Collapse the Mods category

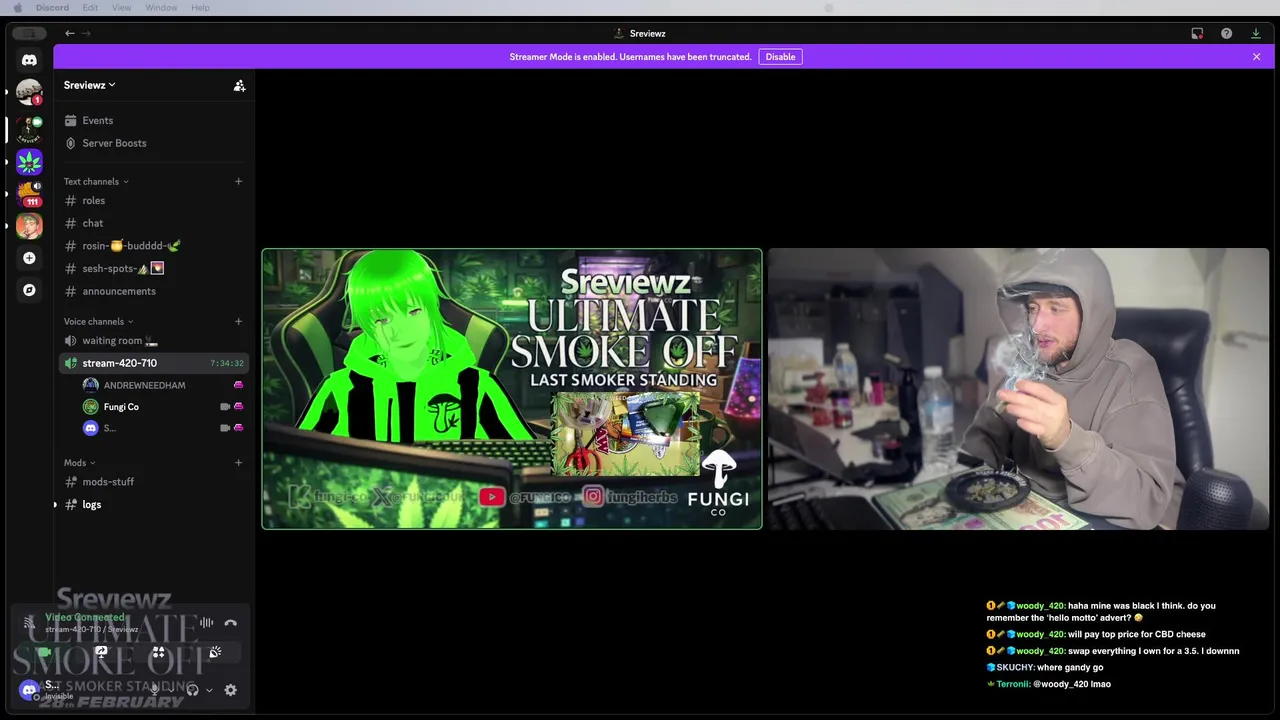pyautogui.click(x=79, y=462)
